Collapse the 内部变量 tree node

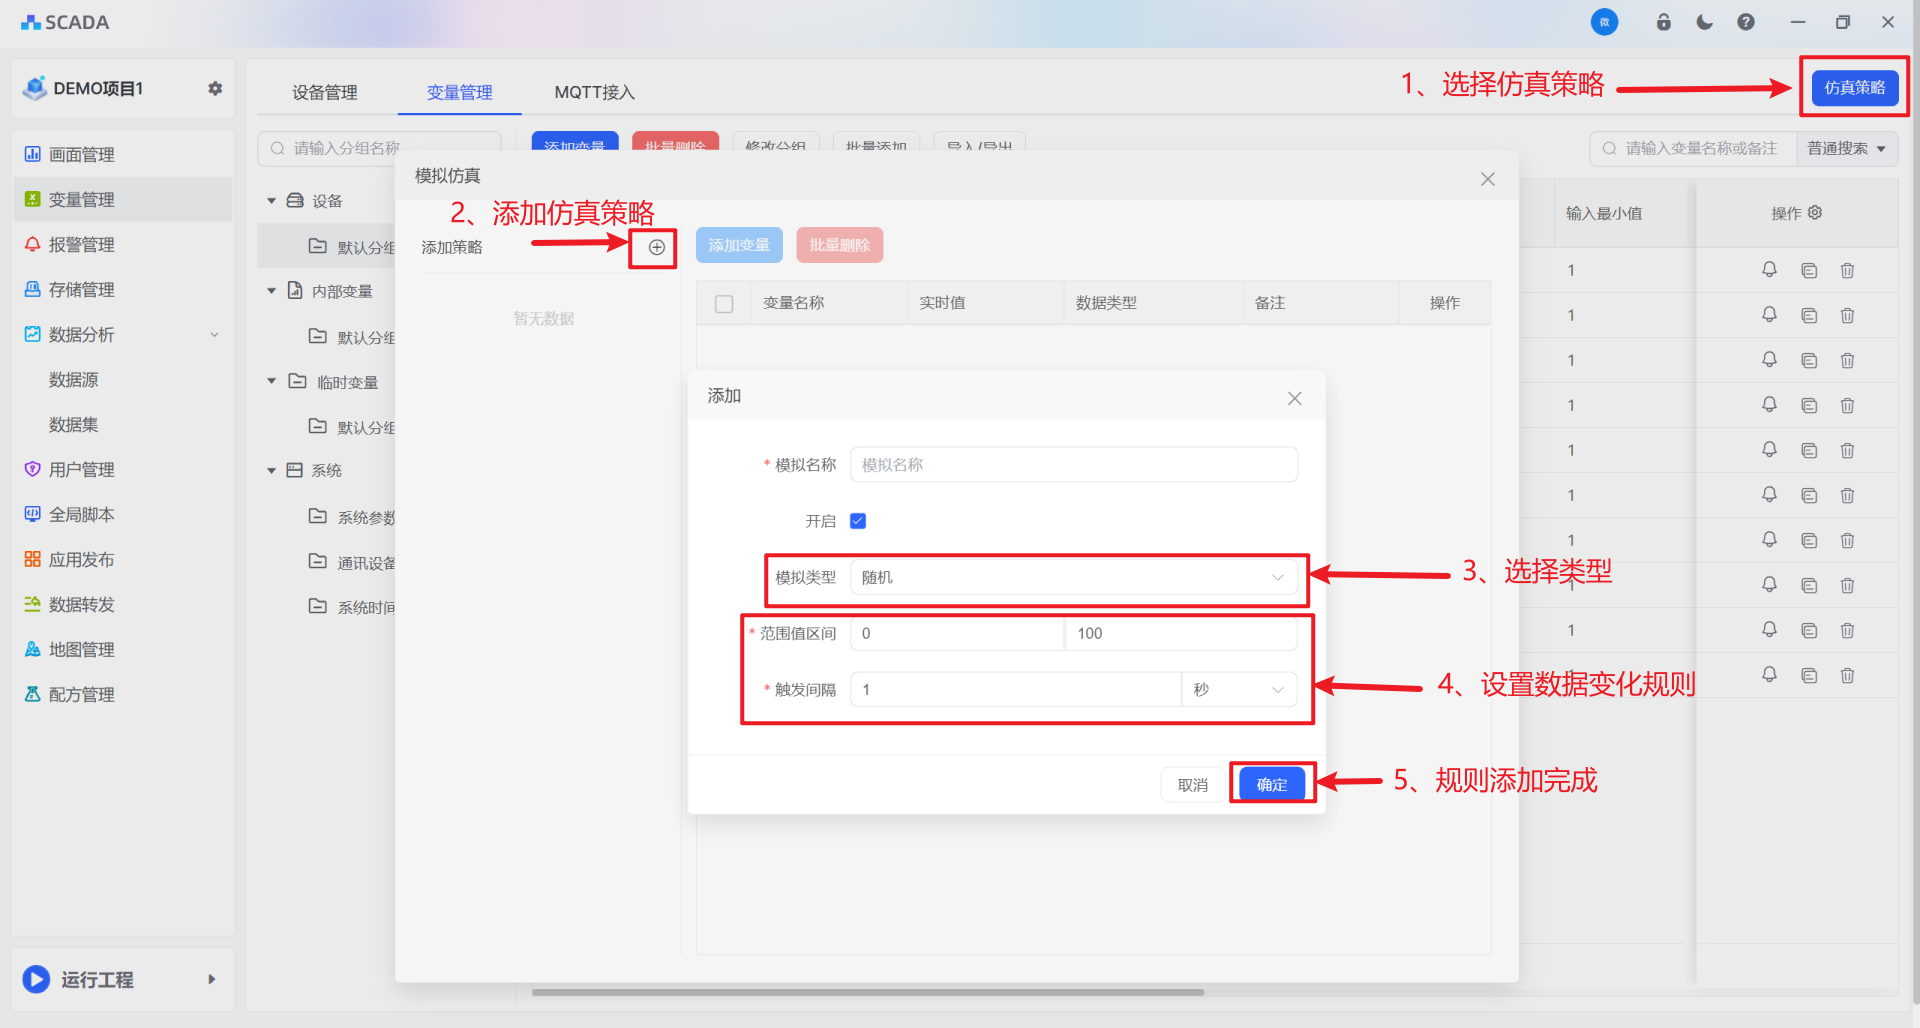271,291
